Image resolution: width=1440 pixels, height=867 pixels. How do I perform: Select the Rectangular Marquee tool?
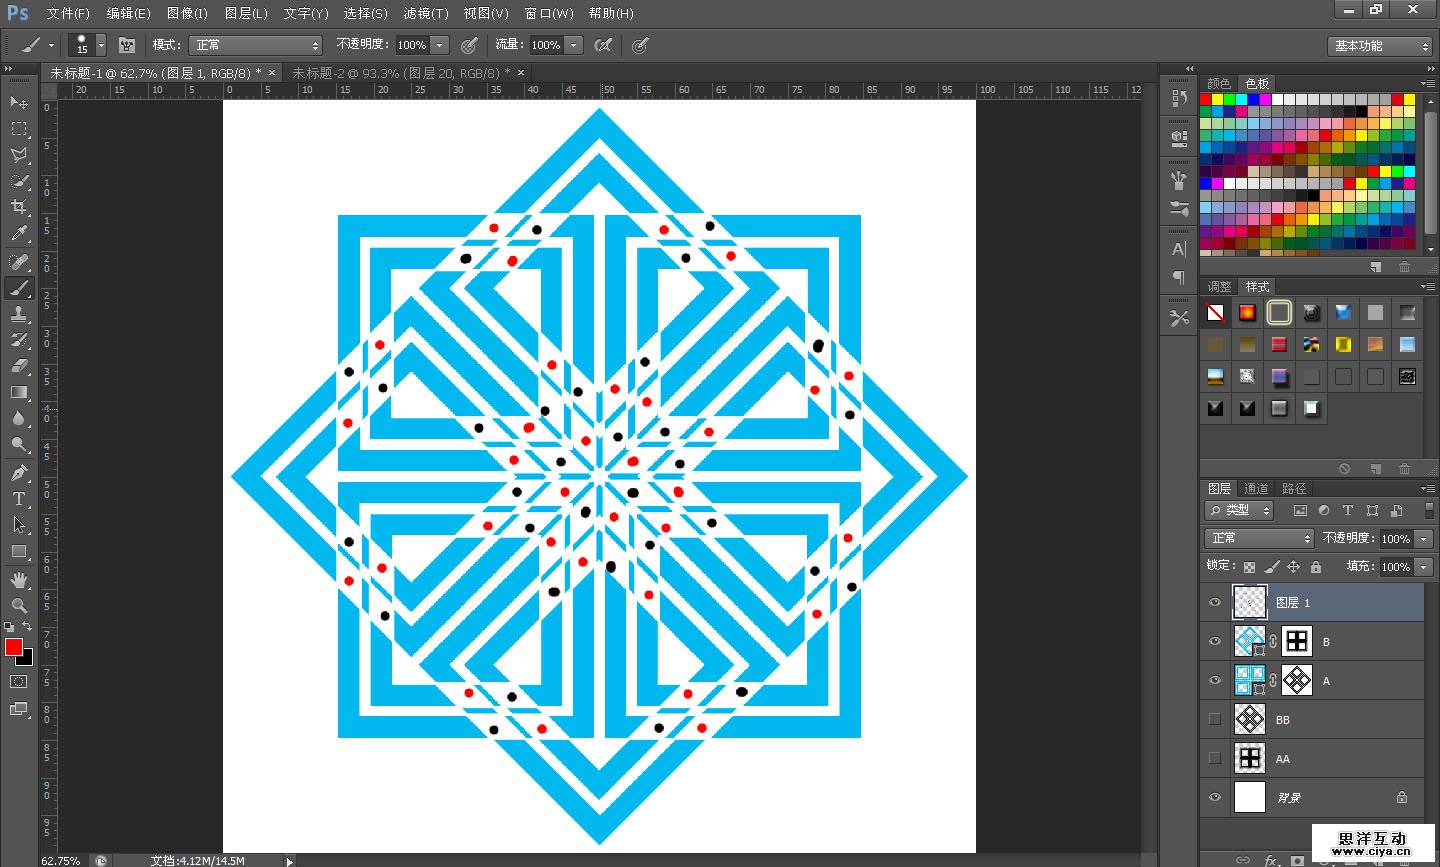click(x=19, y=129)
